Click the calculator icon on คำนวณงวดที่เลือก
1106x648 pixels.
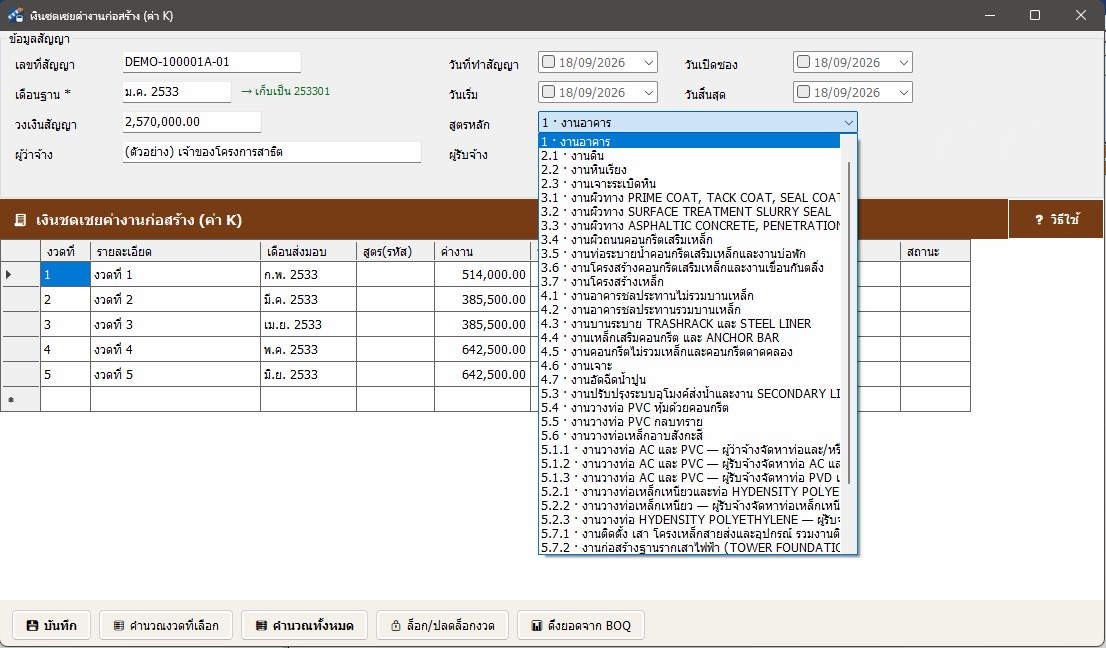pyautogui.click(x=118, y=625)
